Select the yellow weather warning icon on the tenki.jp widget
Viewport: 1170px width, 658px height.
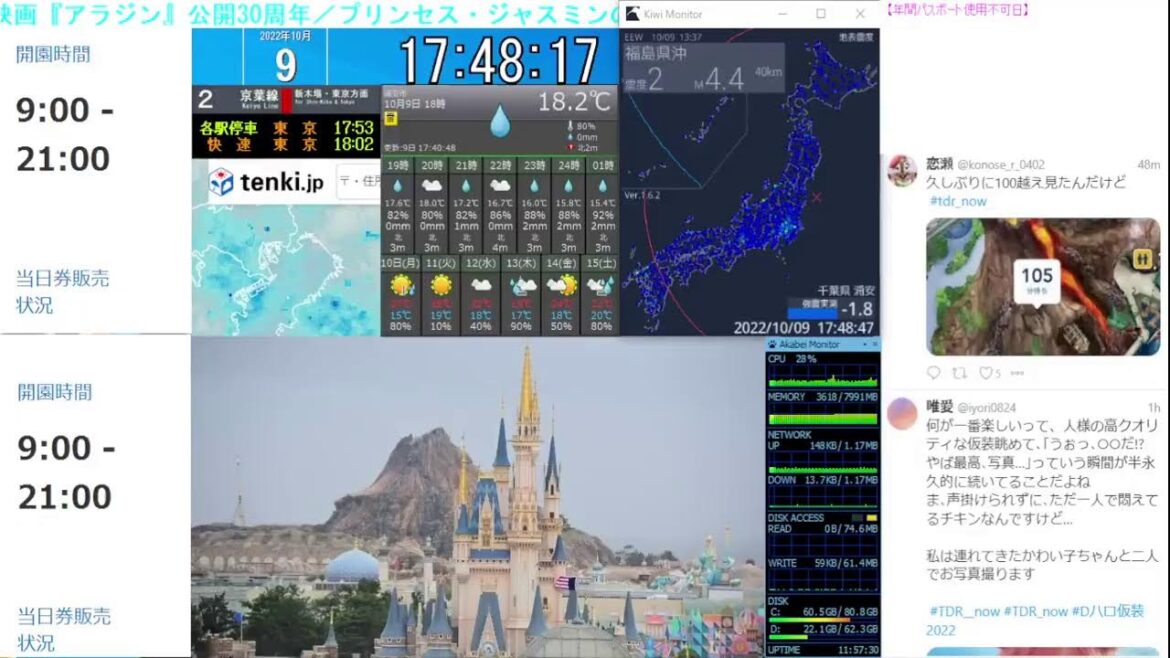click(x=392, y=118)
